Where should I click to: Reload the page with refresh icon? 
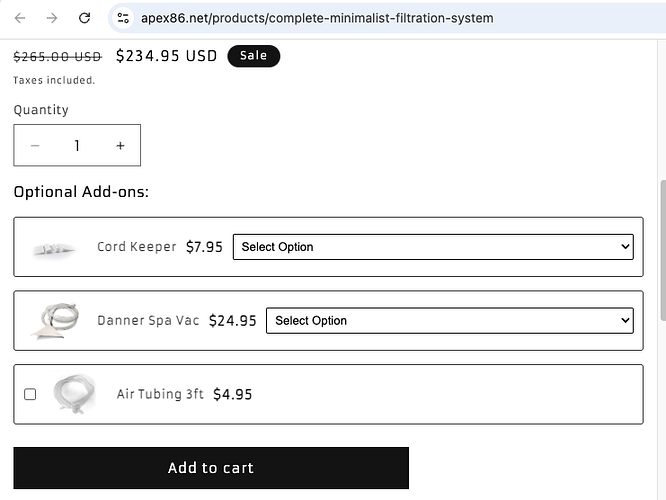click(x=85, y=18)
